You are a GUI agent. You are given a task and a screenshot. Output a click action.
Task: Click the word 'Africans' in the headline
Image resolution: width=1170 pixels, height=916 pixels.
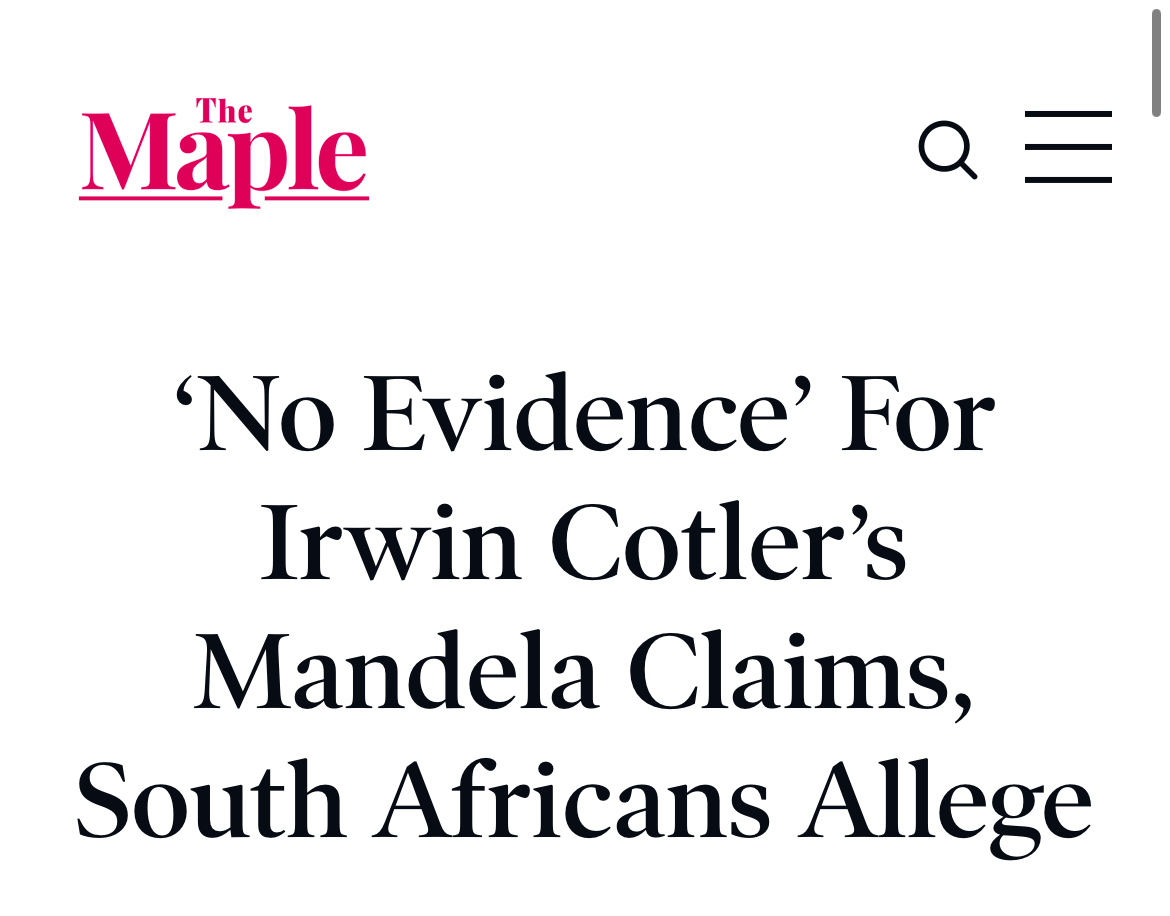tap(577, 803)
